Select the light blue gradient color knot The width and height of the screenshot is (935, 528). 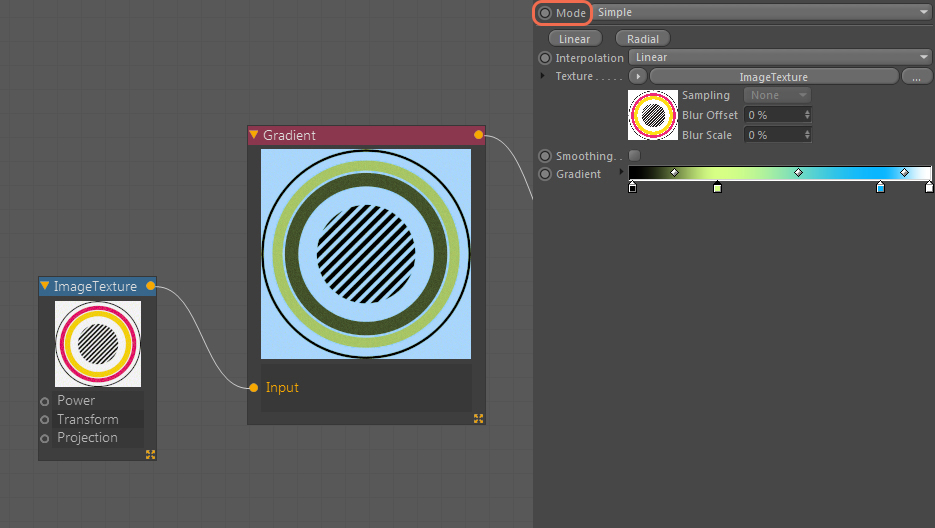pos(880,187)
